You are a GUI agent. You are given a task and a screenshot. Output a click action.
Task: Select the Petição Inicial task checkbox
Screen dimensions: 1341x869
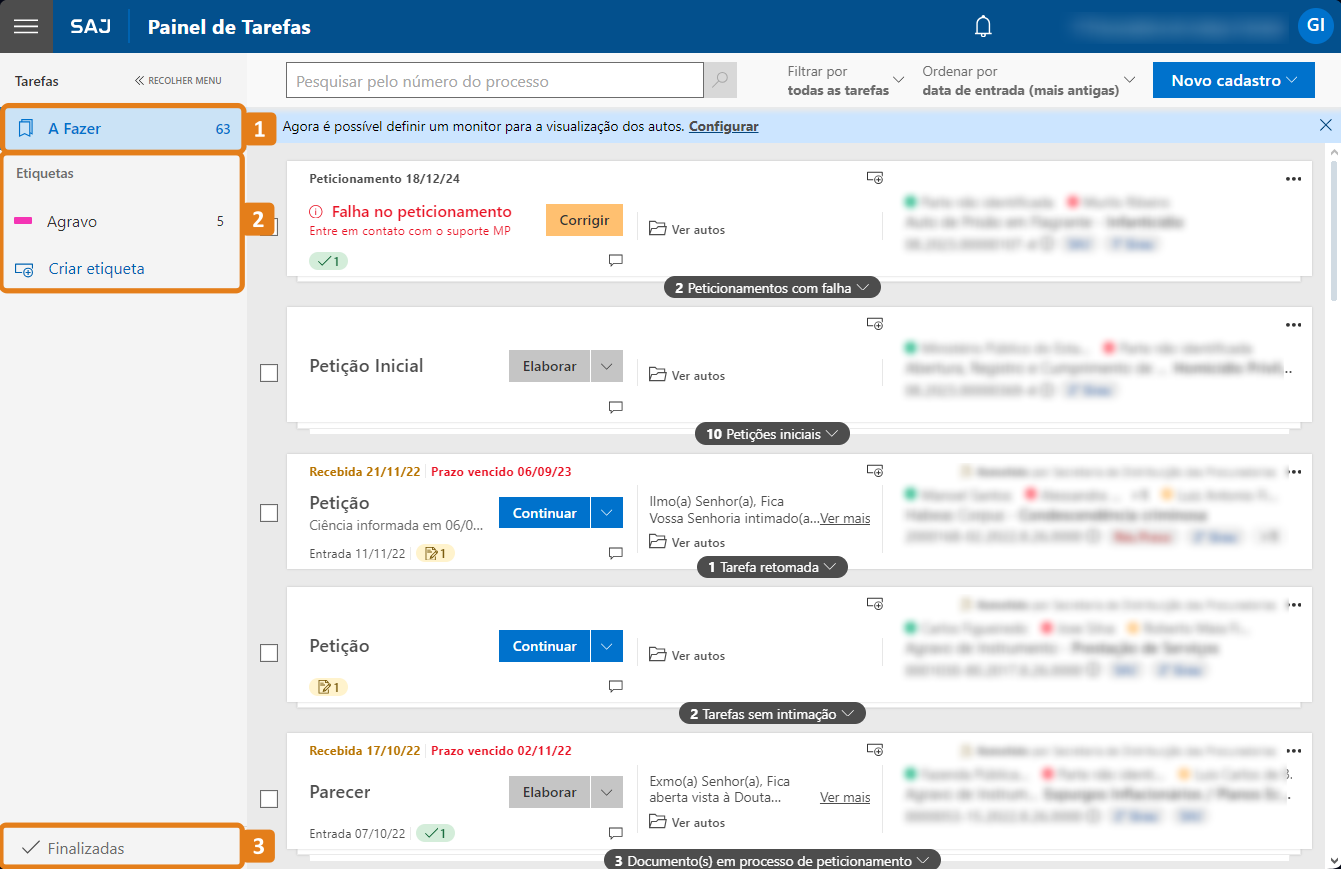pyautogui.click(x=268, y=373)
